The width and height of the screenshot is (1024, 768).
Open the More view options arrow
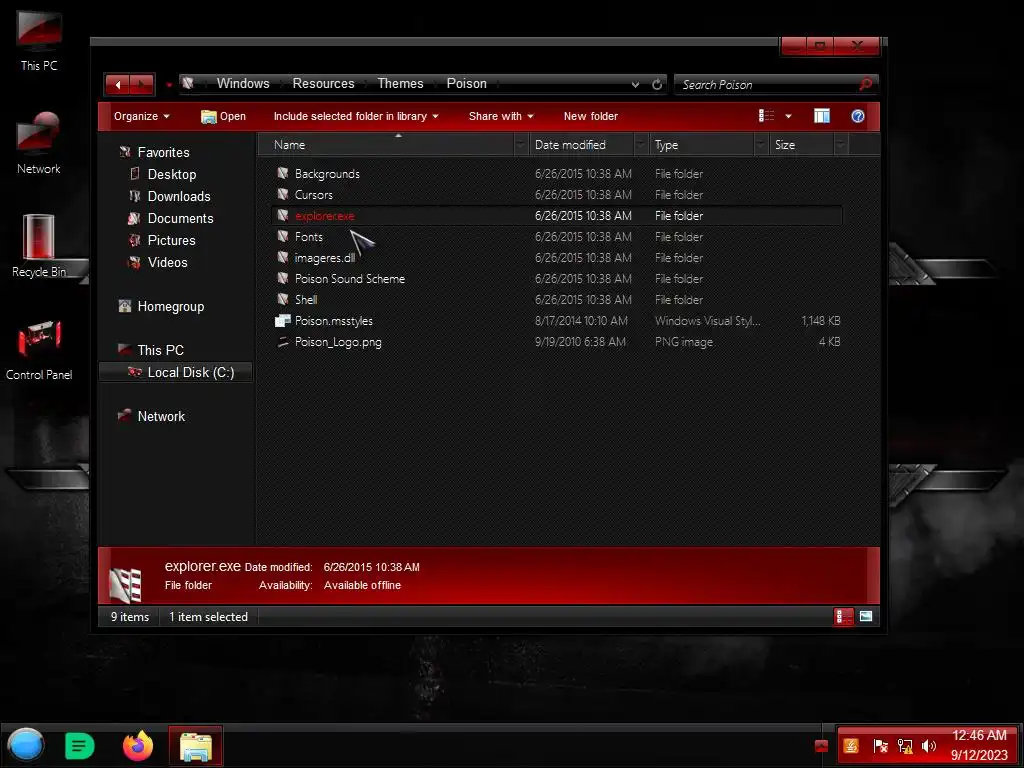[x=788, y=116]
